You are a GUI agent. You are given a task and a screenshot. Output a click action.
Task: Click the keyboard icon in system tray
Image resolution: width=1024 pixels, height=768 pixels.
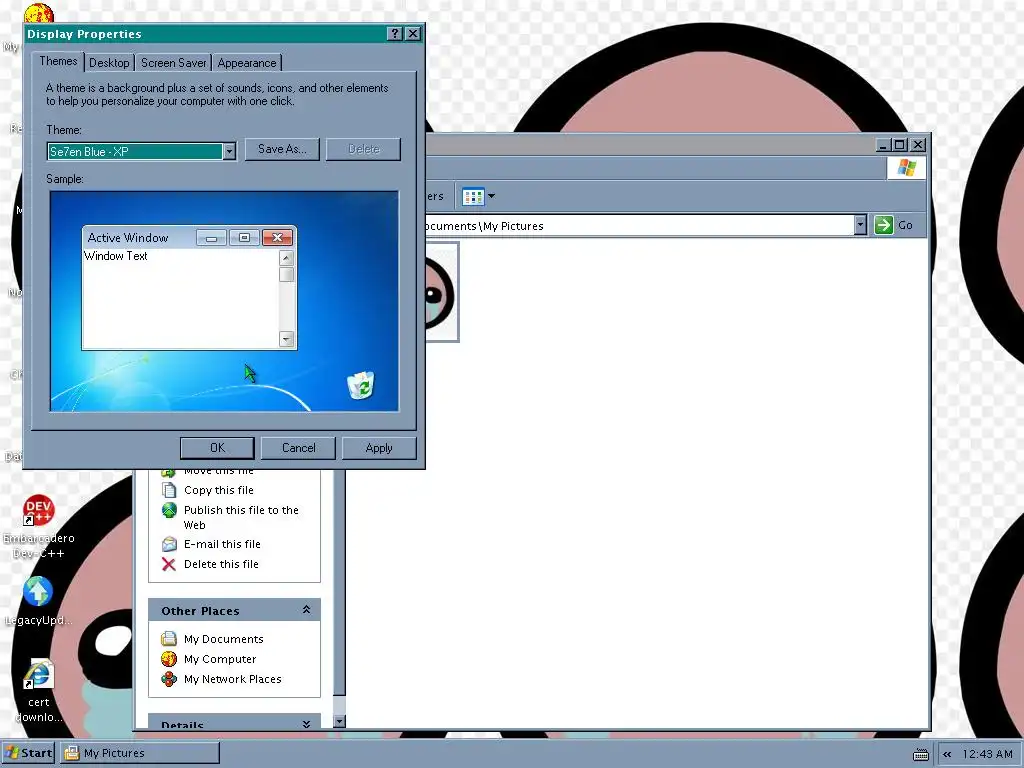[921, 754]
